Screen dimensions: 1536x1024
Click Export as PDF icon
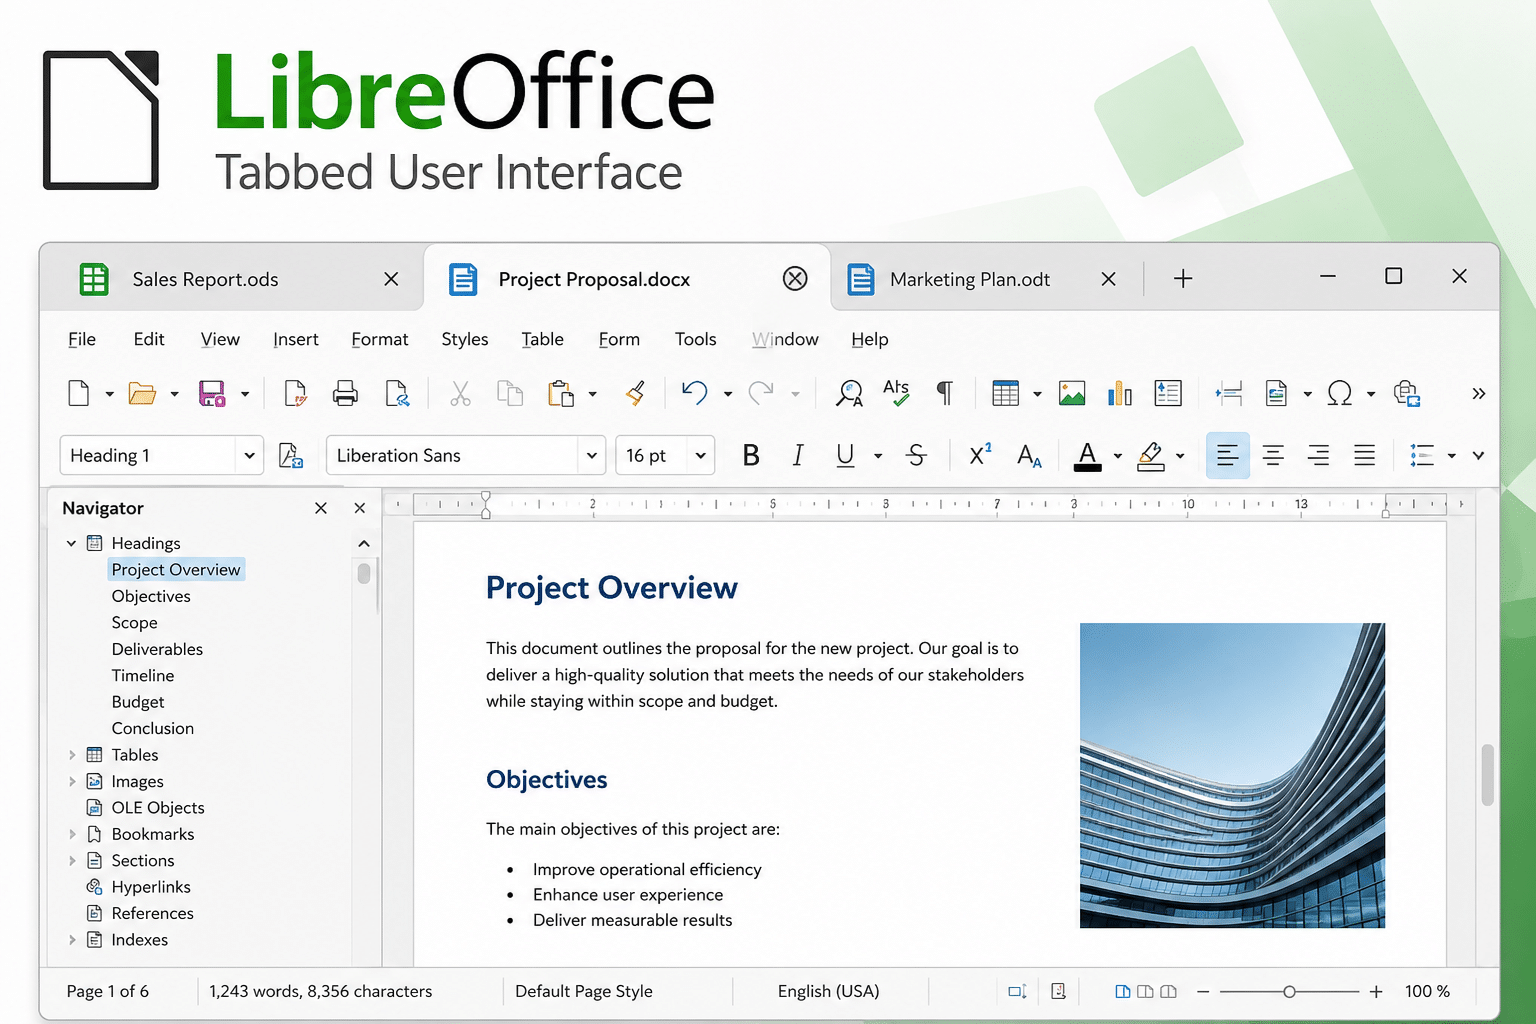click(295, 393)
